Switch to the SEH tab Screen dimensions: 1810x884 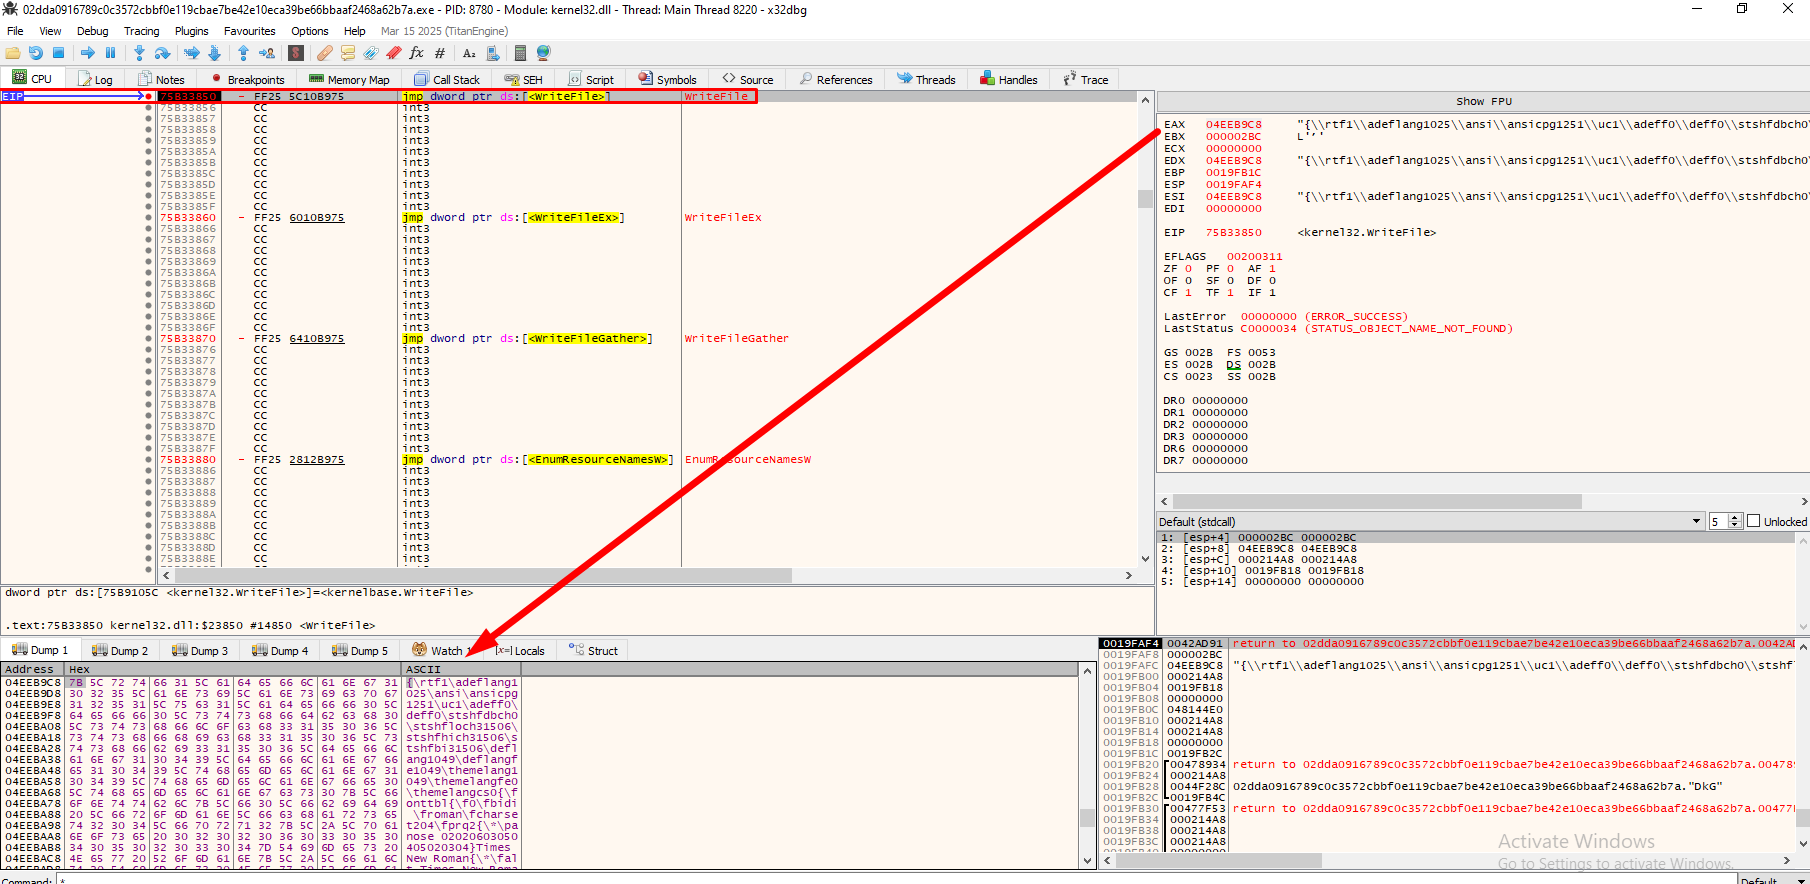tap(524, 79)
